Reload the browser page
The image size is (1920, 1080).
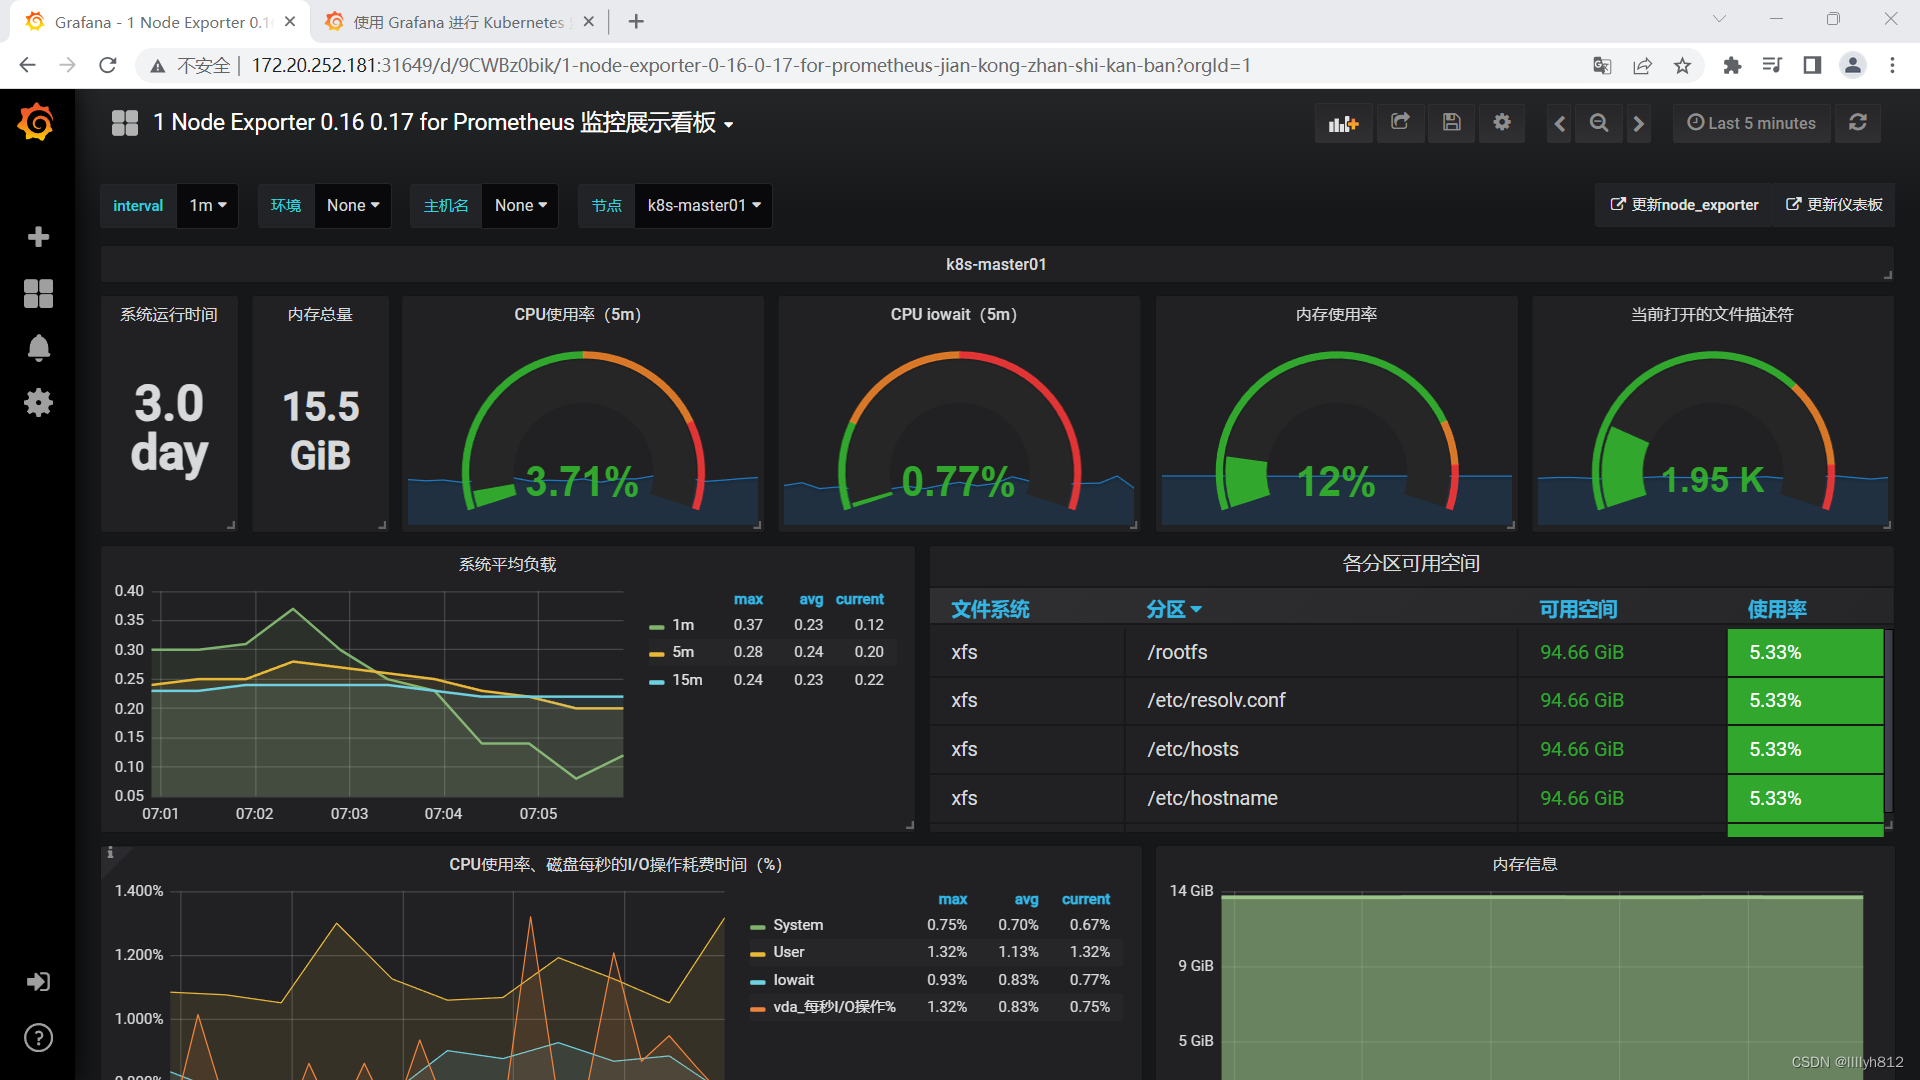(108, 66)
